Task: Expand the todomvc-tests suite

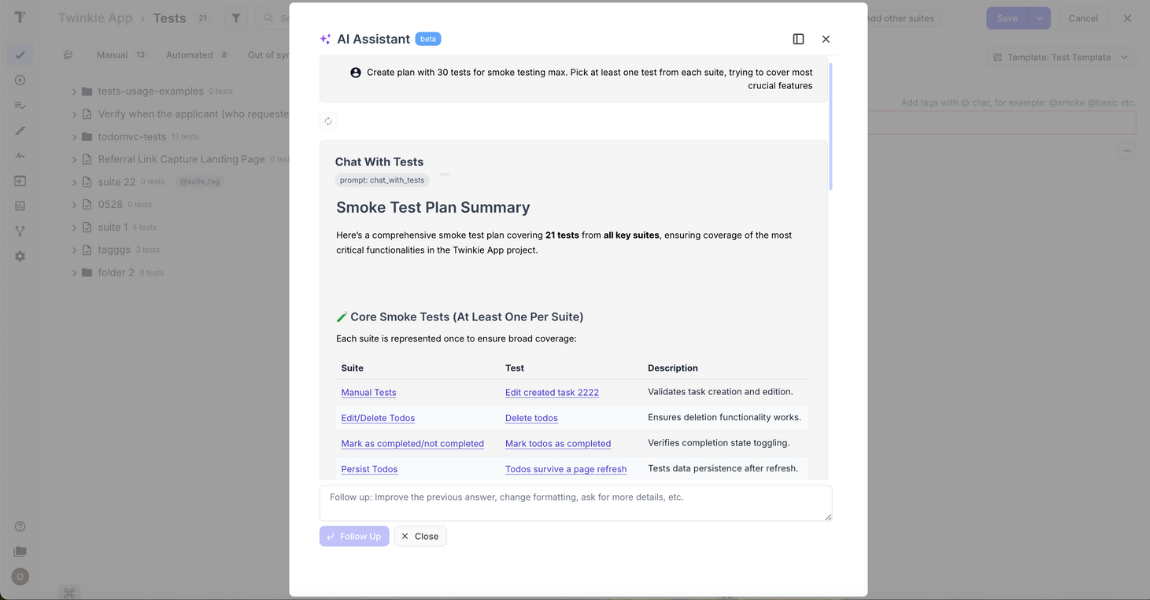Action: 73,136
